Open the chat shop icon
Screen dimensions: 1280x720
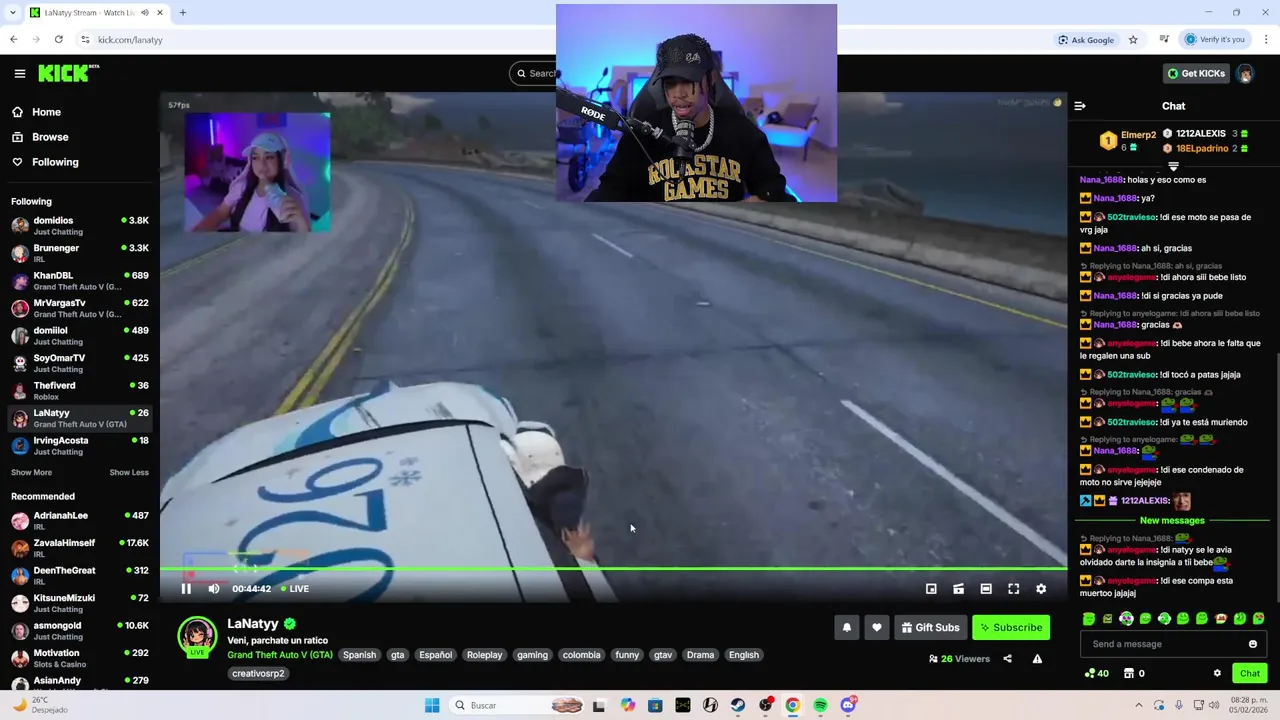pyautogui.click(x=1129, y=673)
